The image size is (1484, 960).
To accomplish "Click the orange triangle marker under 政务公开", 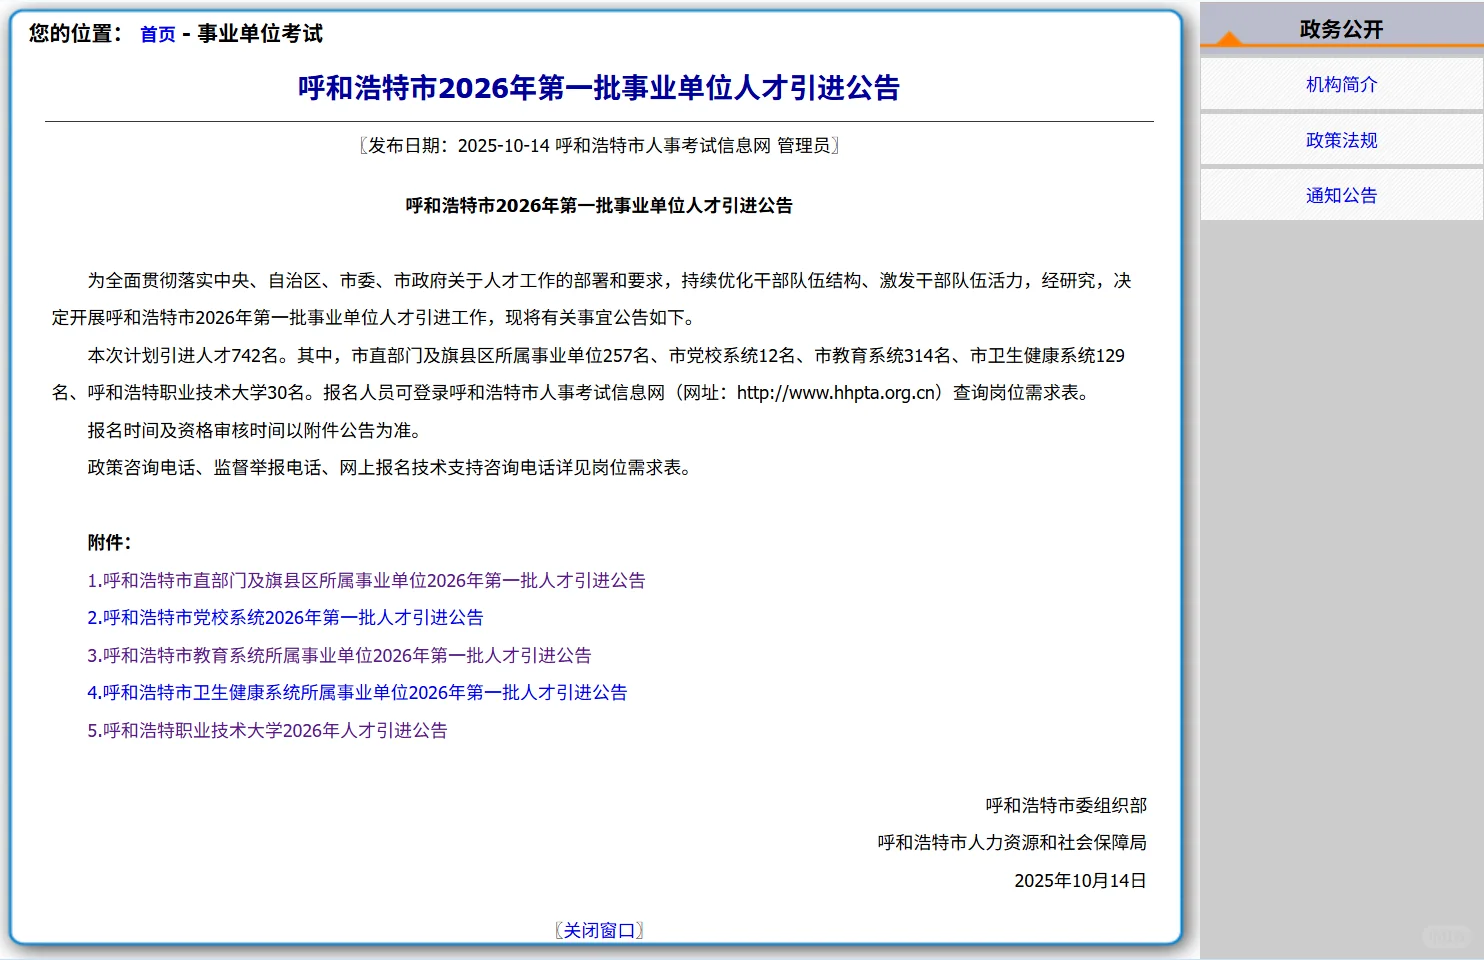I will 1229,38.
